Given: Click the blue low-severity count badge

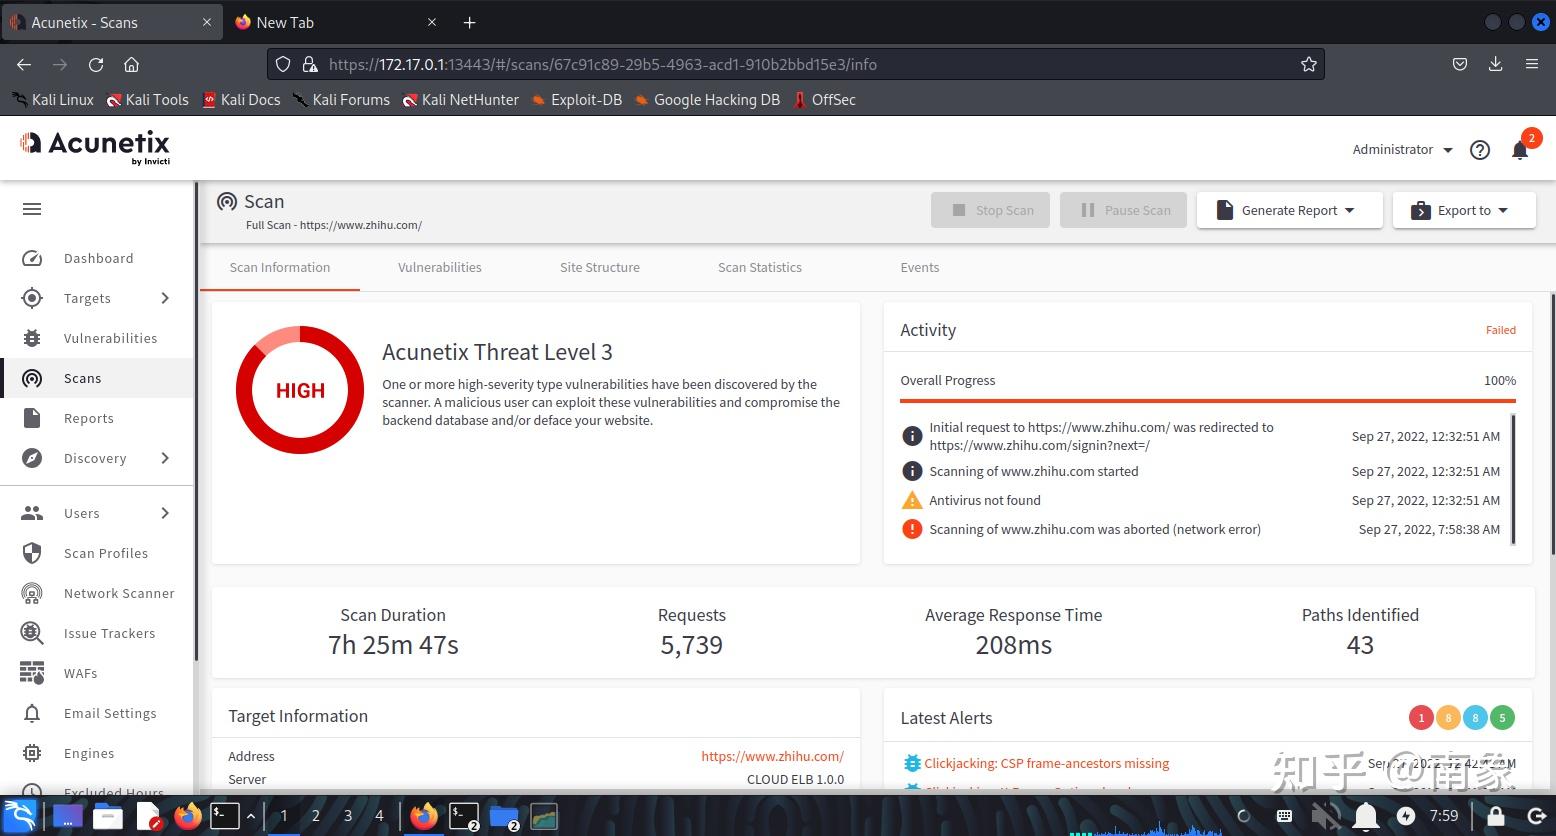Looking at the screenshot, I should pos(1475,717).
